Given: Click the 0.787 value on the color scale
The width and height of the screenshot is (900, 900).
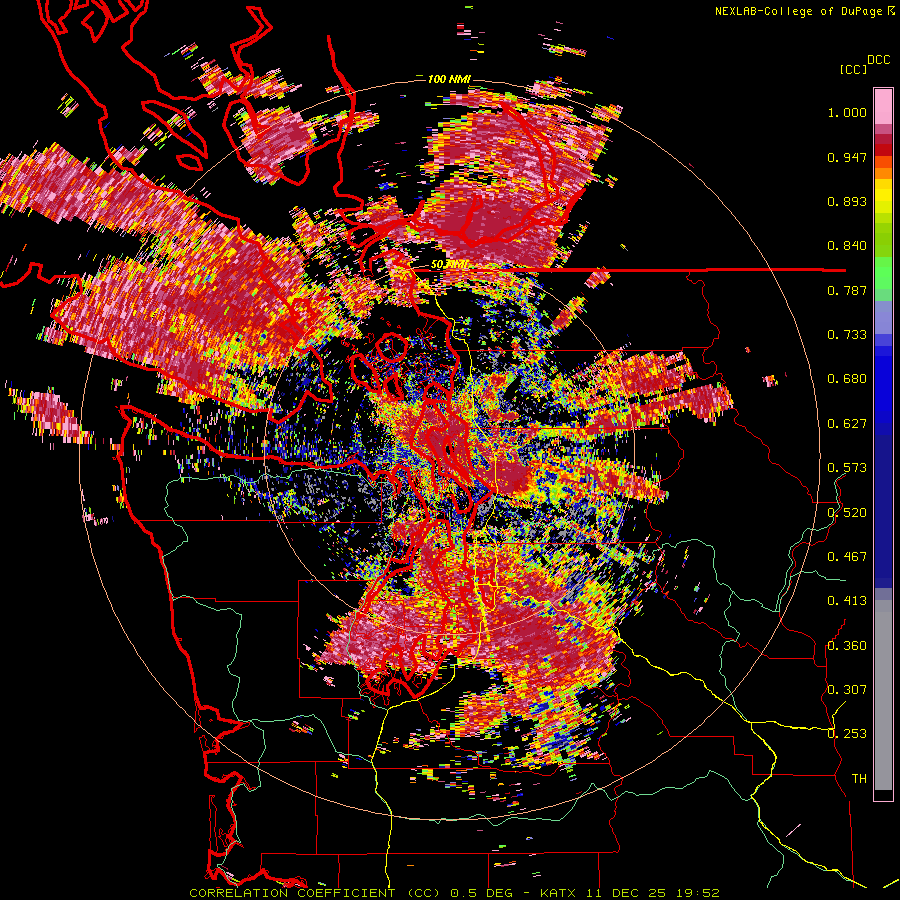Looking at the screenshot, I should [847, 290].
